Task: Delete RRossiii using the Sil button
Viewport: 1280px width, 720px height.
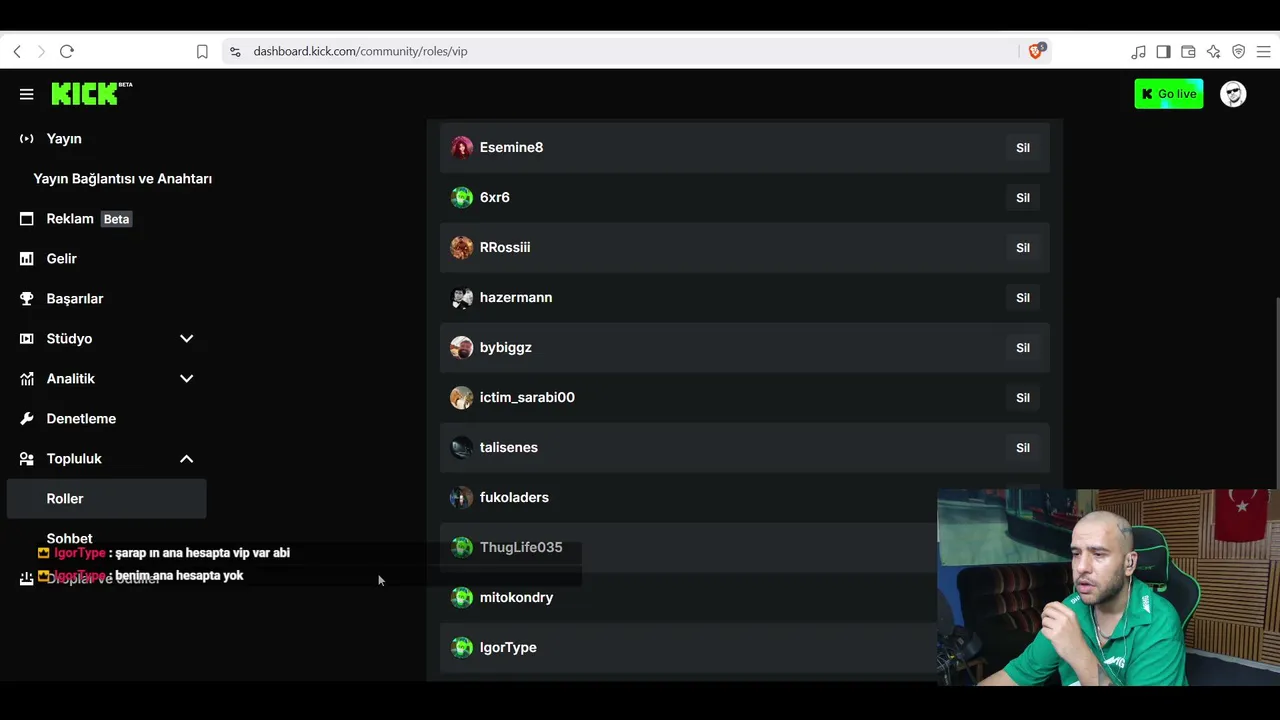Action: pos(1023,248)
